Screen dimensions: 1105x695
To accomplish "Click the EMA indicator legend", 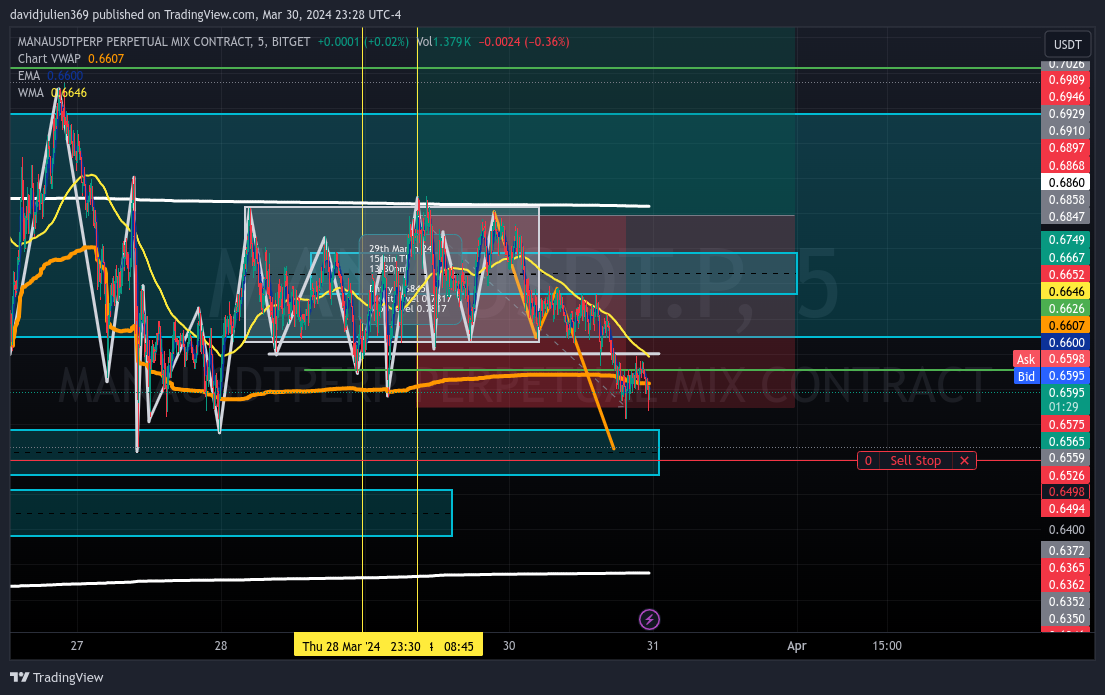I will click(x=50, y=75).
